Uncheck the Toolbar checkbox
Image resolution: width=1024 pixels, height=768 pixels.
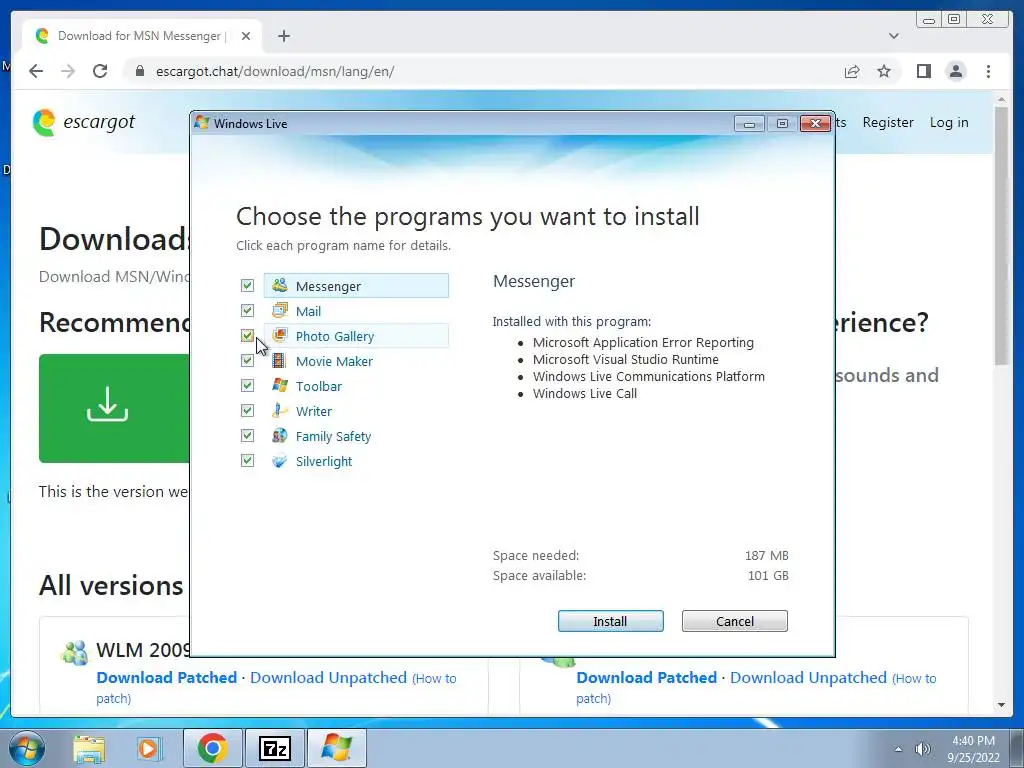pos(248,385)
